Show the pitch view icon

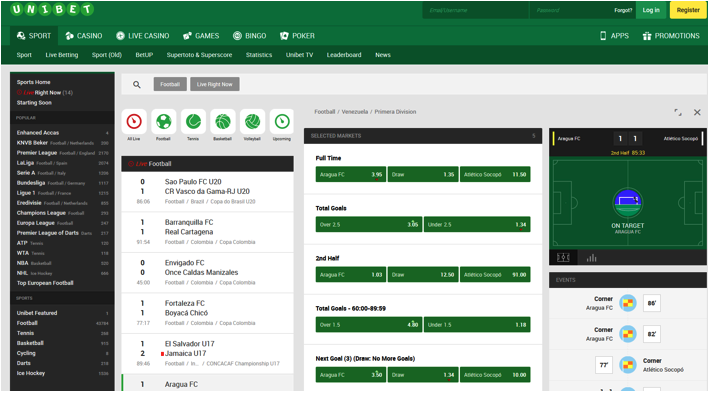pyautogui.click(x=563, y=257)
